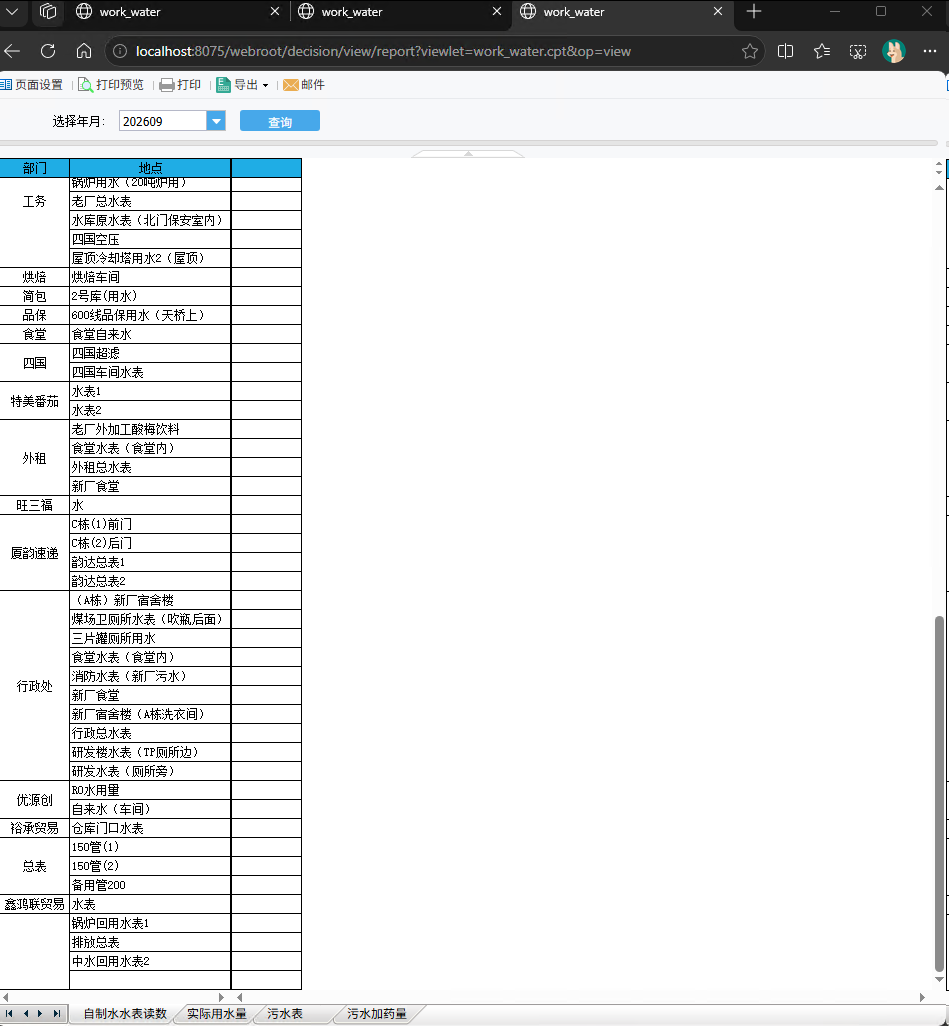Click the 202609 year-month input field
949x1026 pixels.
click(163, 121)
